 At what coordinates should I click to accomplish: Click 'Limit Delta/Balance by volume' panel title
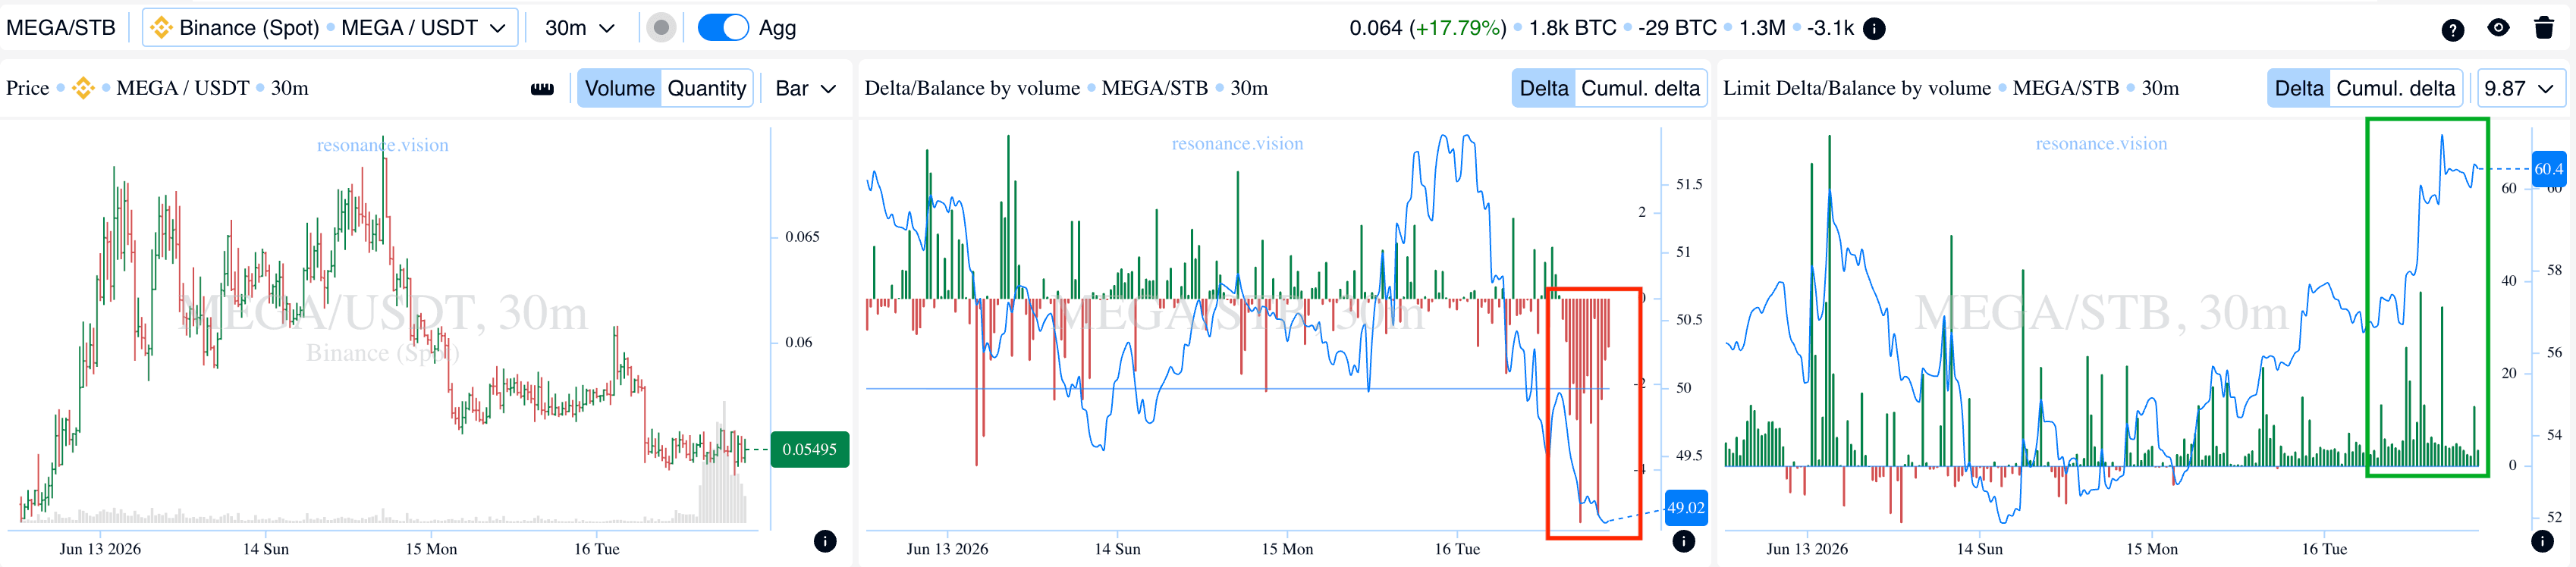(1857, 88)
